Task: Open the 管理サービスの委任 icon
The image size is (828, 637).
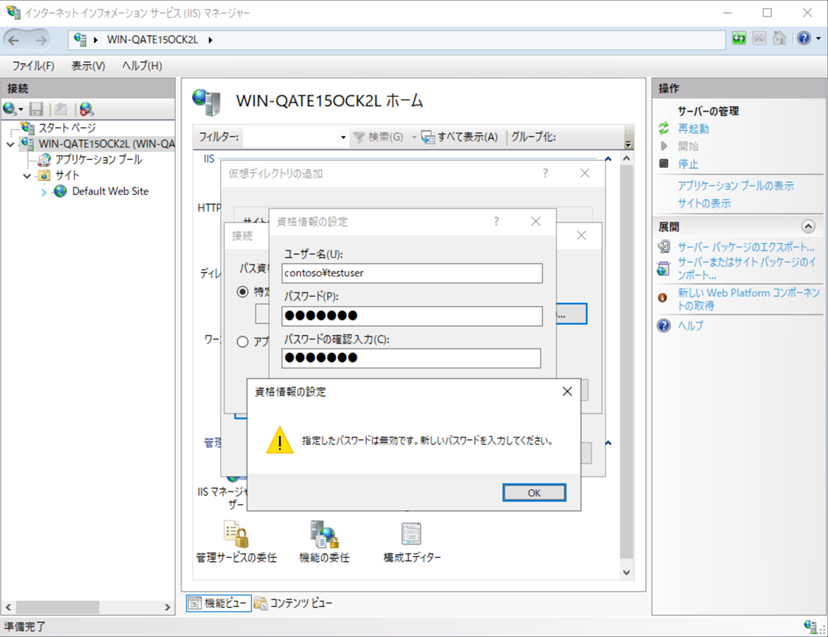Action: [x=236, y=537]
